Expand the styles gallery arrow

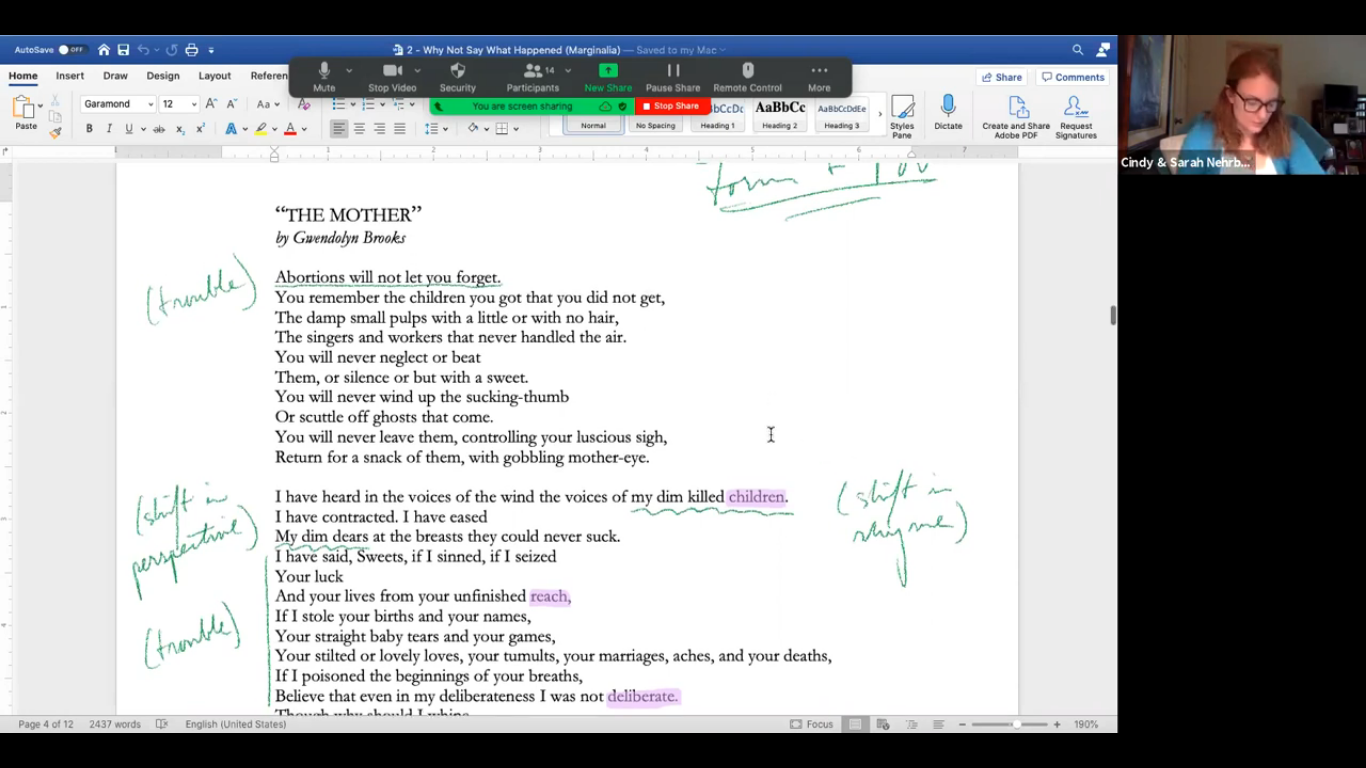(x=880, y=115)
